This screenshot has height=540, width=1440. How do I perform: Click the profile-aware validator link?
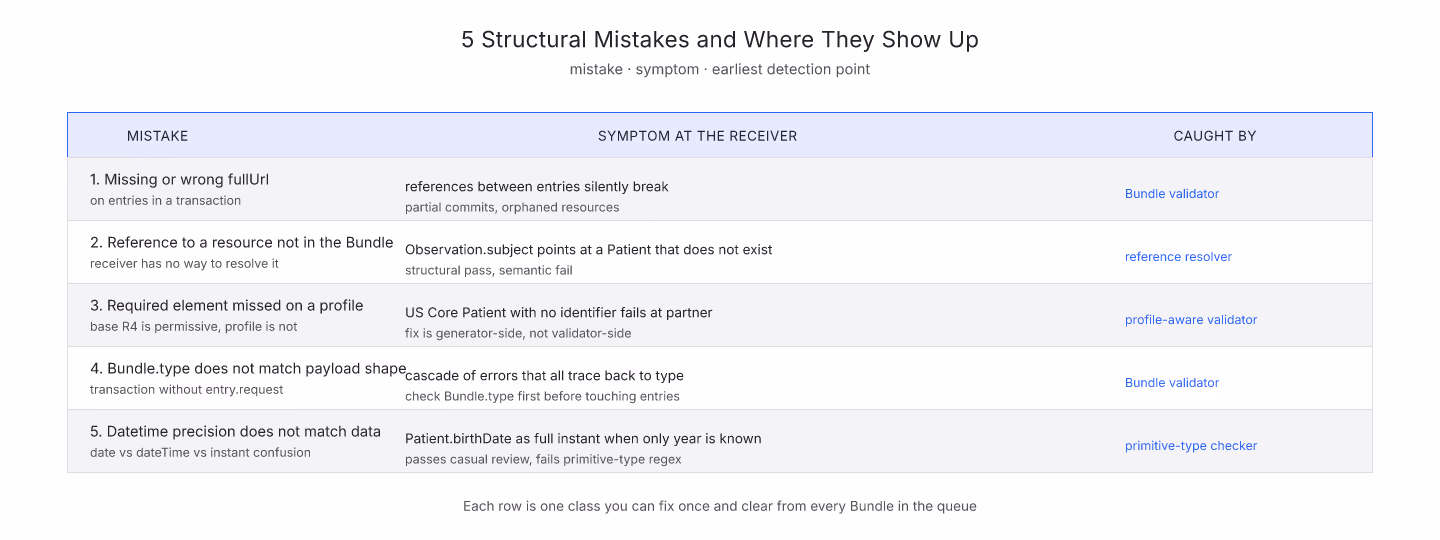click(1191, 320)
